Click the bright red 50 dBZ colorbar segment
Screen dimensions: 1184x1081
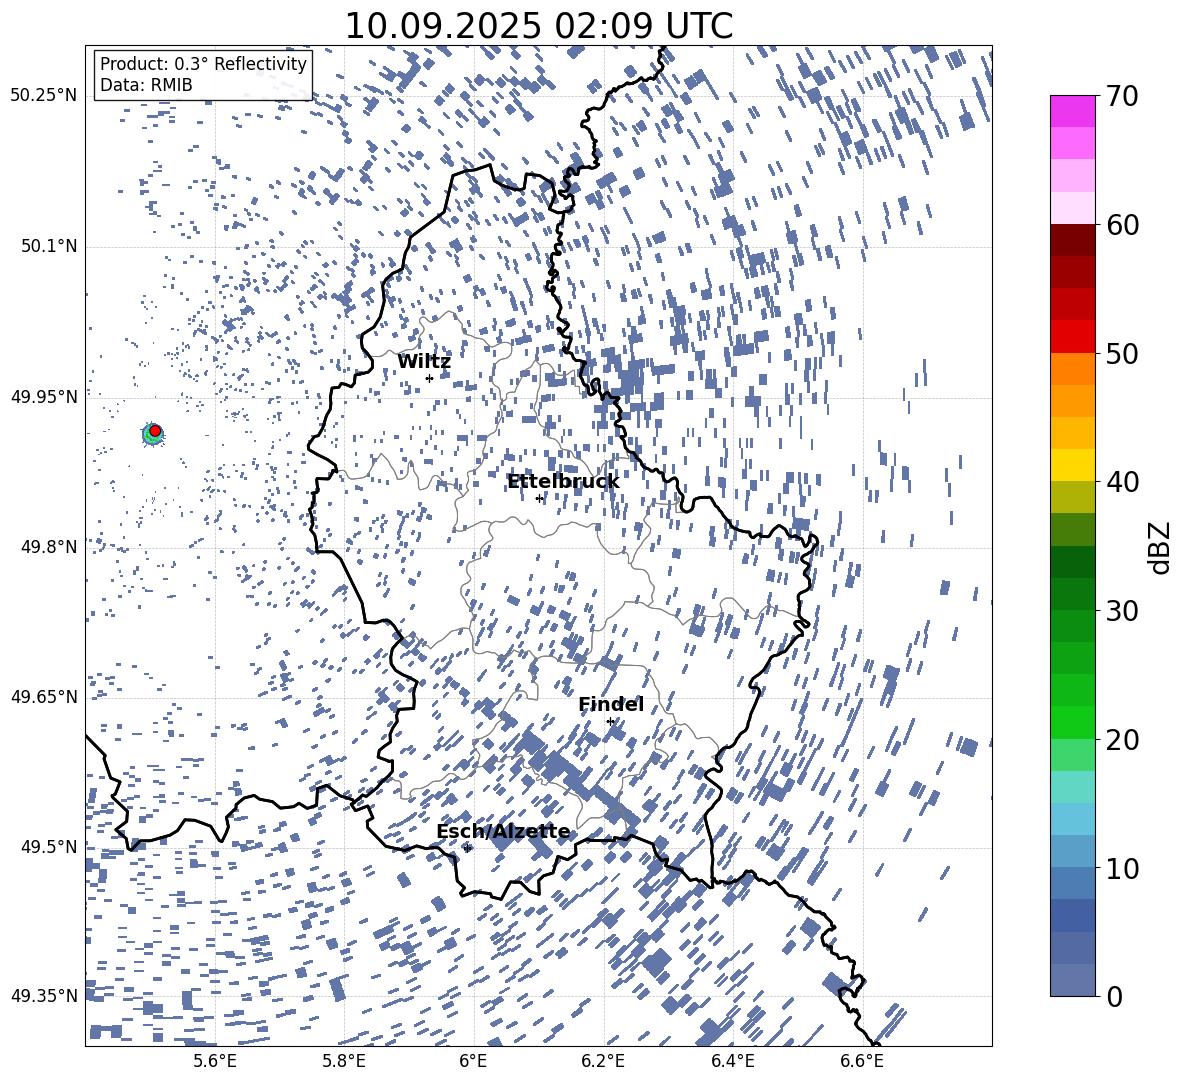pos(1073,337)
